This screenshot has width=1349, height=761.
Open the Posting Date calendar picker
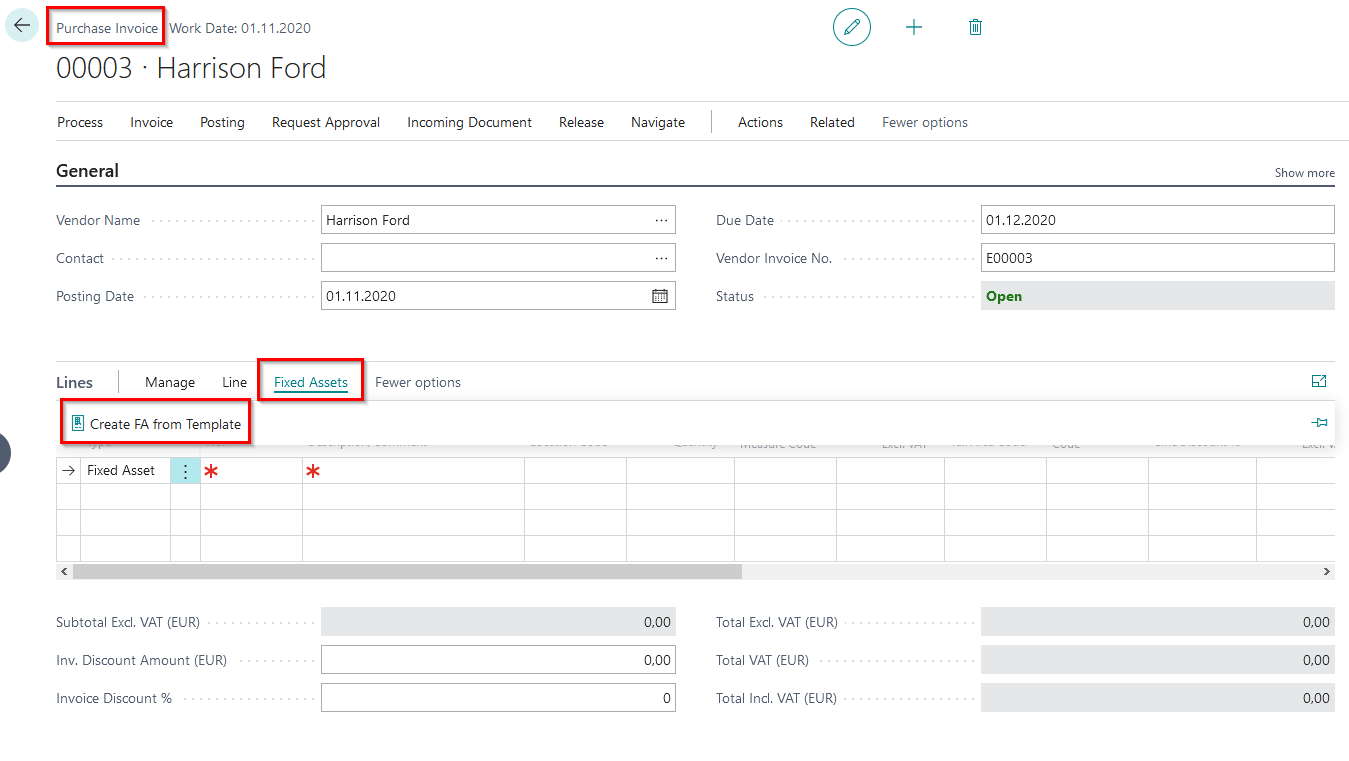(660, 296)
